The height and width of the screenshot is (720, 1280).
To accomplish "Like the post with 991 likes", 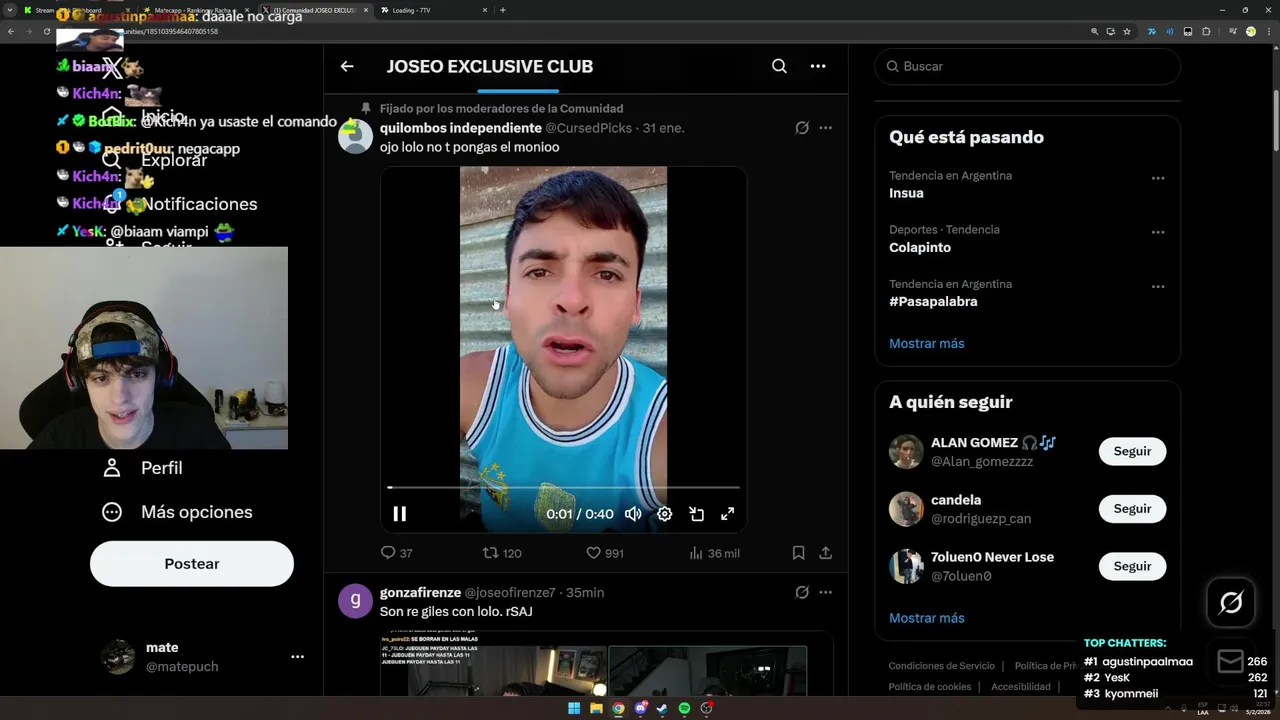I will pyautogui.click(x=604, y=553).
